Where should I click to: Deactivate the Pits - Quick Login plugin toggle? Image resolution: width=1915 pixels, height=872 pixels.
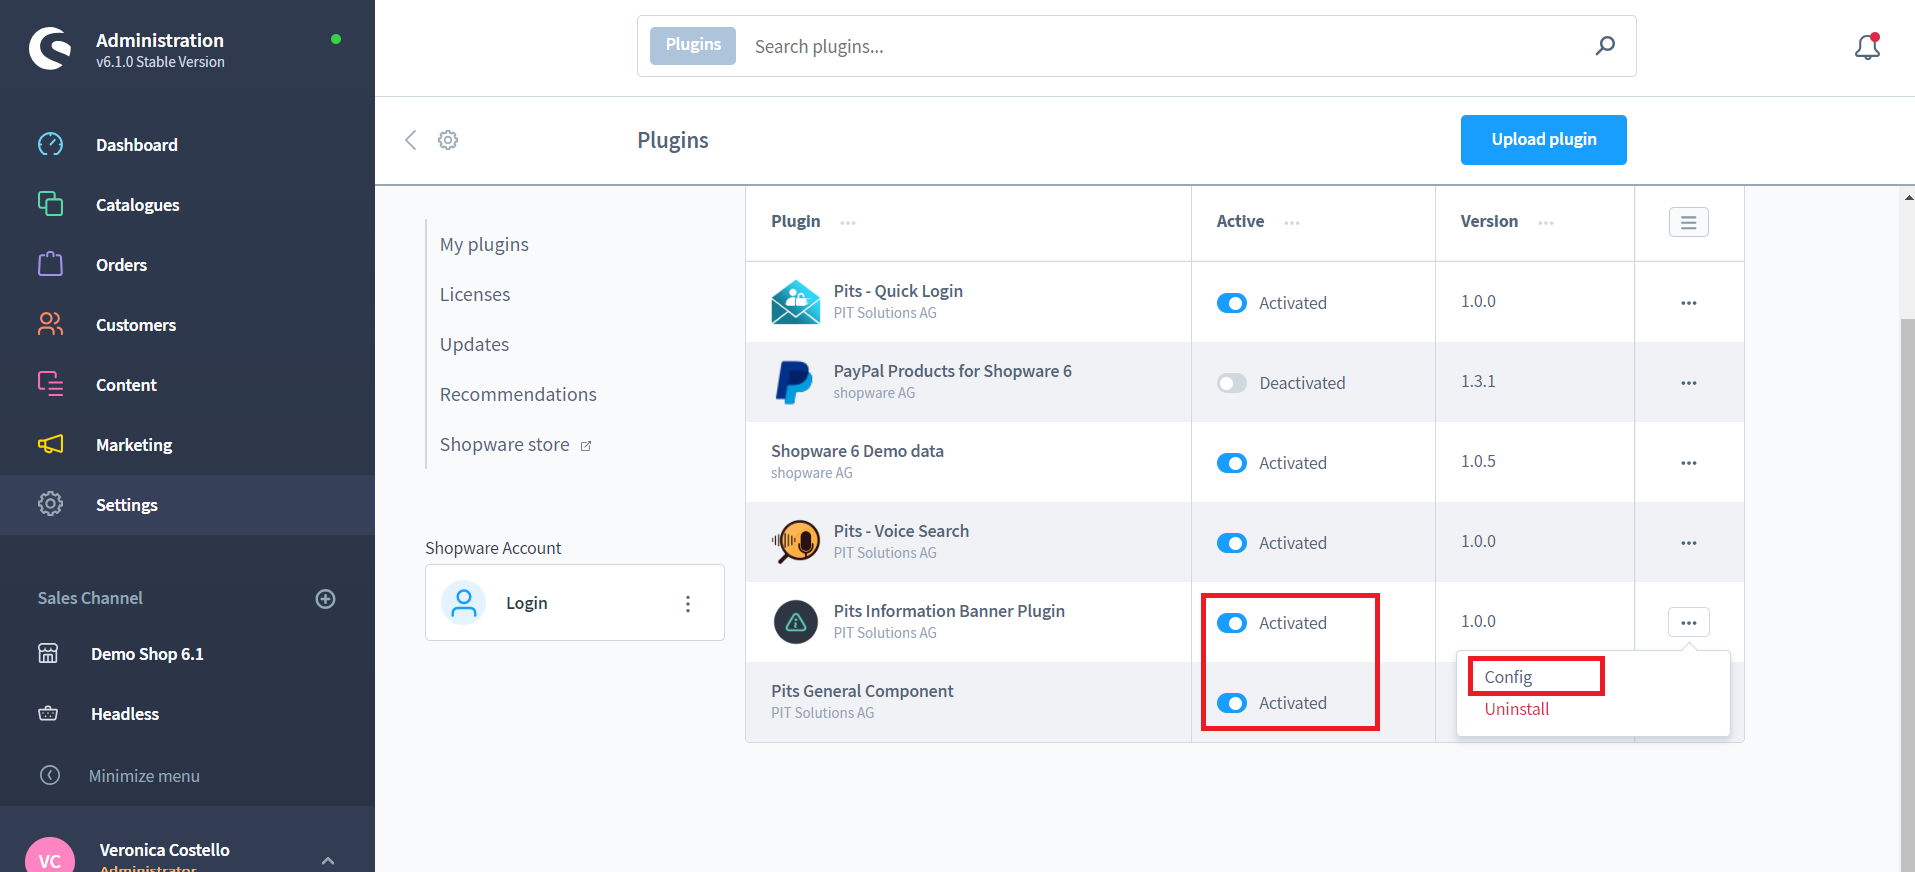1231,303
